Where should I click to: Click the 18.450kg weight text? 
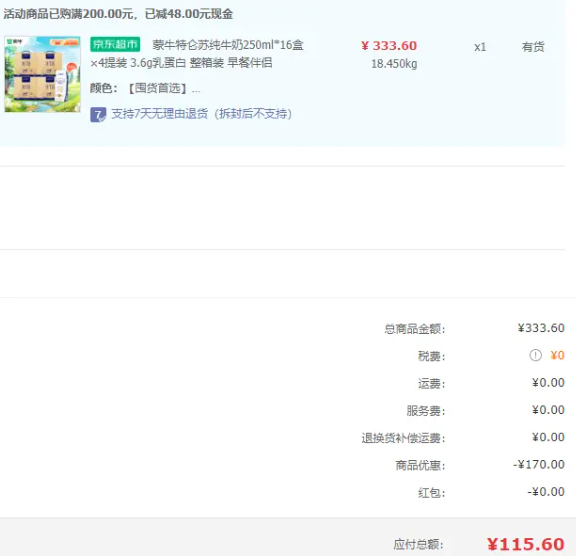[394, 64]
